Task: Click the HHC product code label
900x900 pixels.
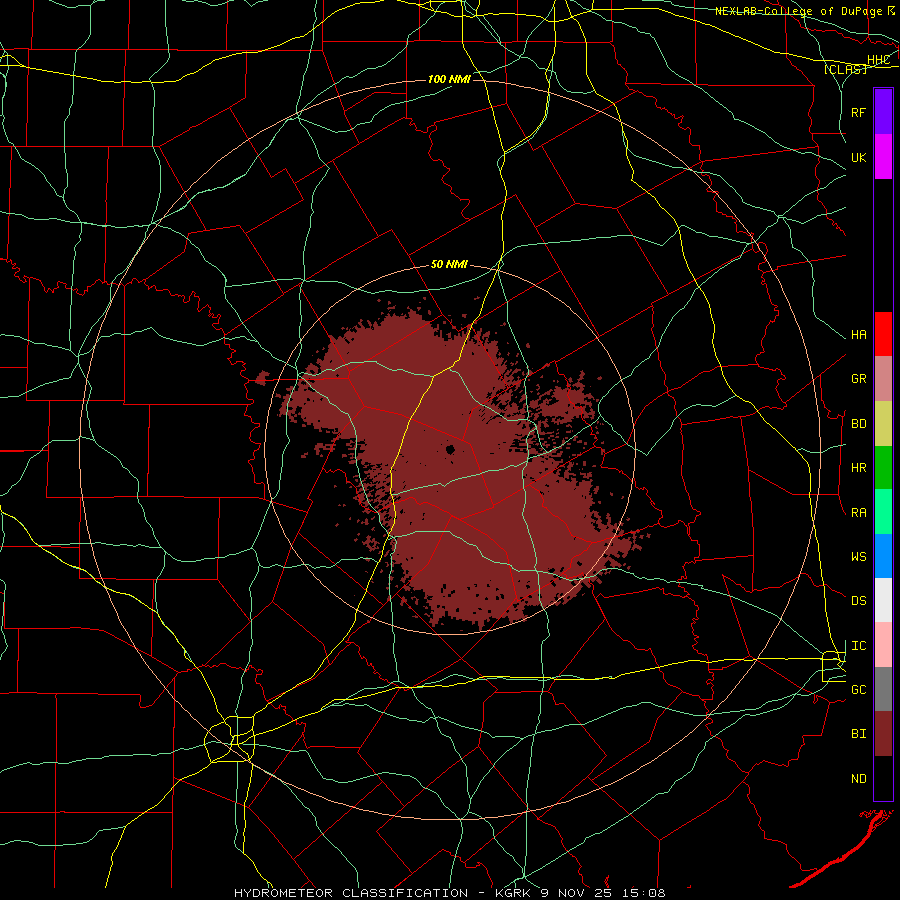Action: click(x=878, y=60)
